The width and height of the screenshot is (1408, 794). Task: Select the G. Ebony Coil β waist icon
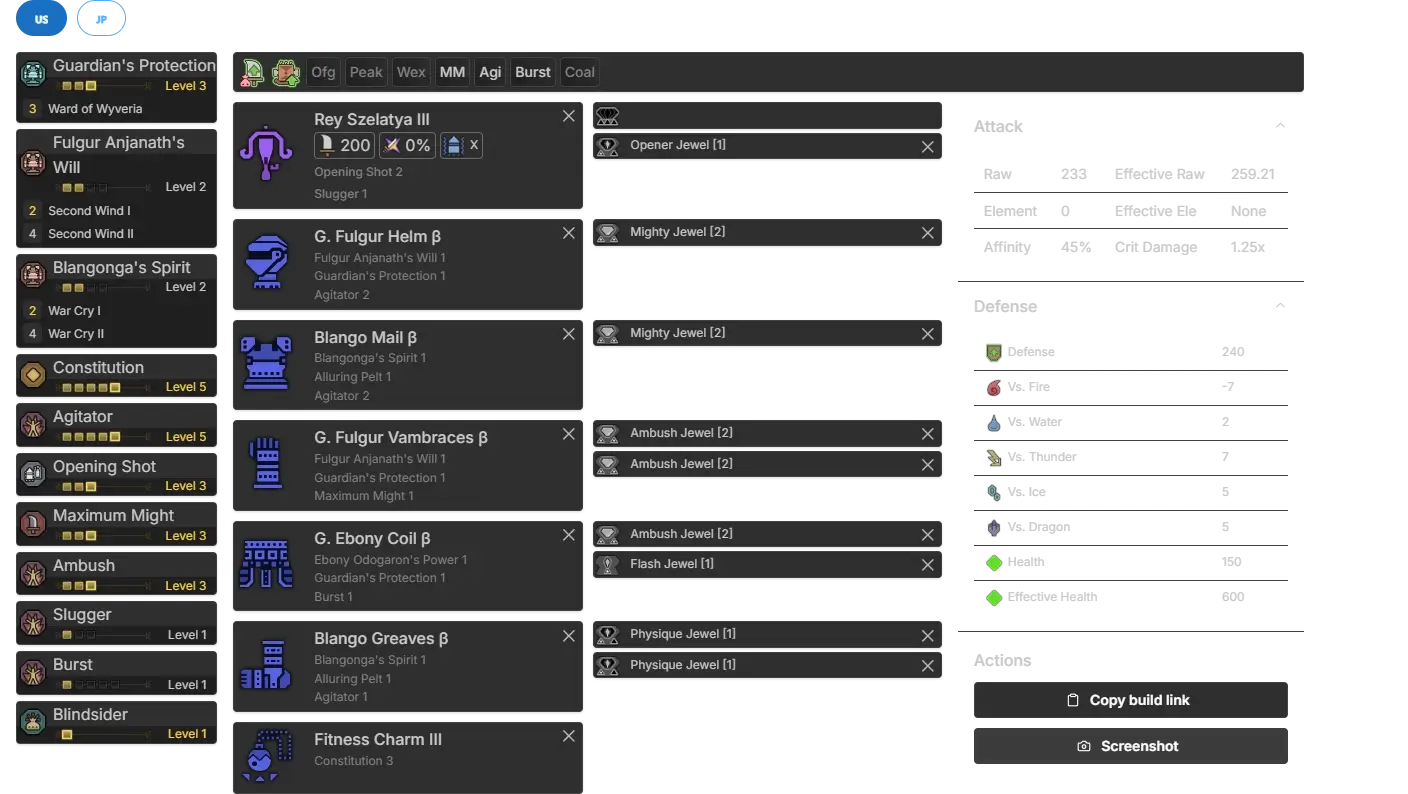266,564
